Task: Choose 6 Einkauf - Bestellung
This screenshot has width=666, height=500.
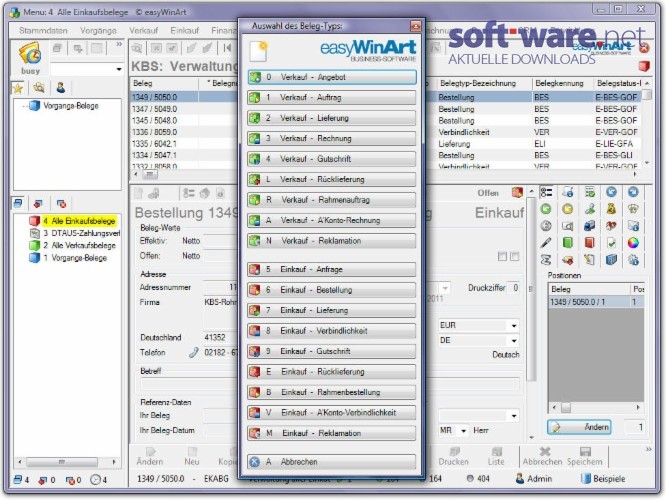Action: tap(332, 290)
